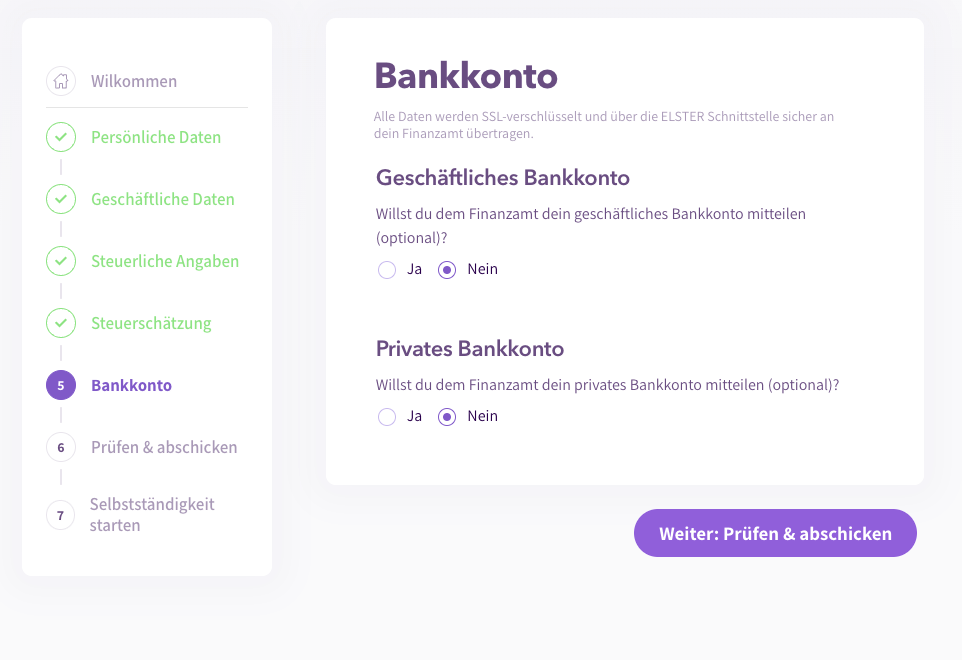Screen dimensions: 962x660
Task: Click the purple step circle numbered 5
Action: tap(60, 385)
